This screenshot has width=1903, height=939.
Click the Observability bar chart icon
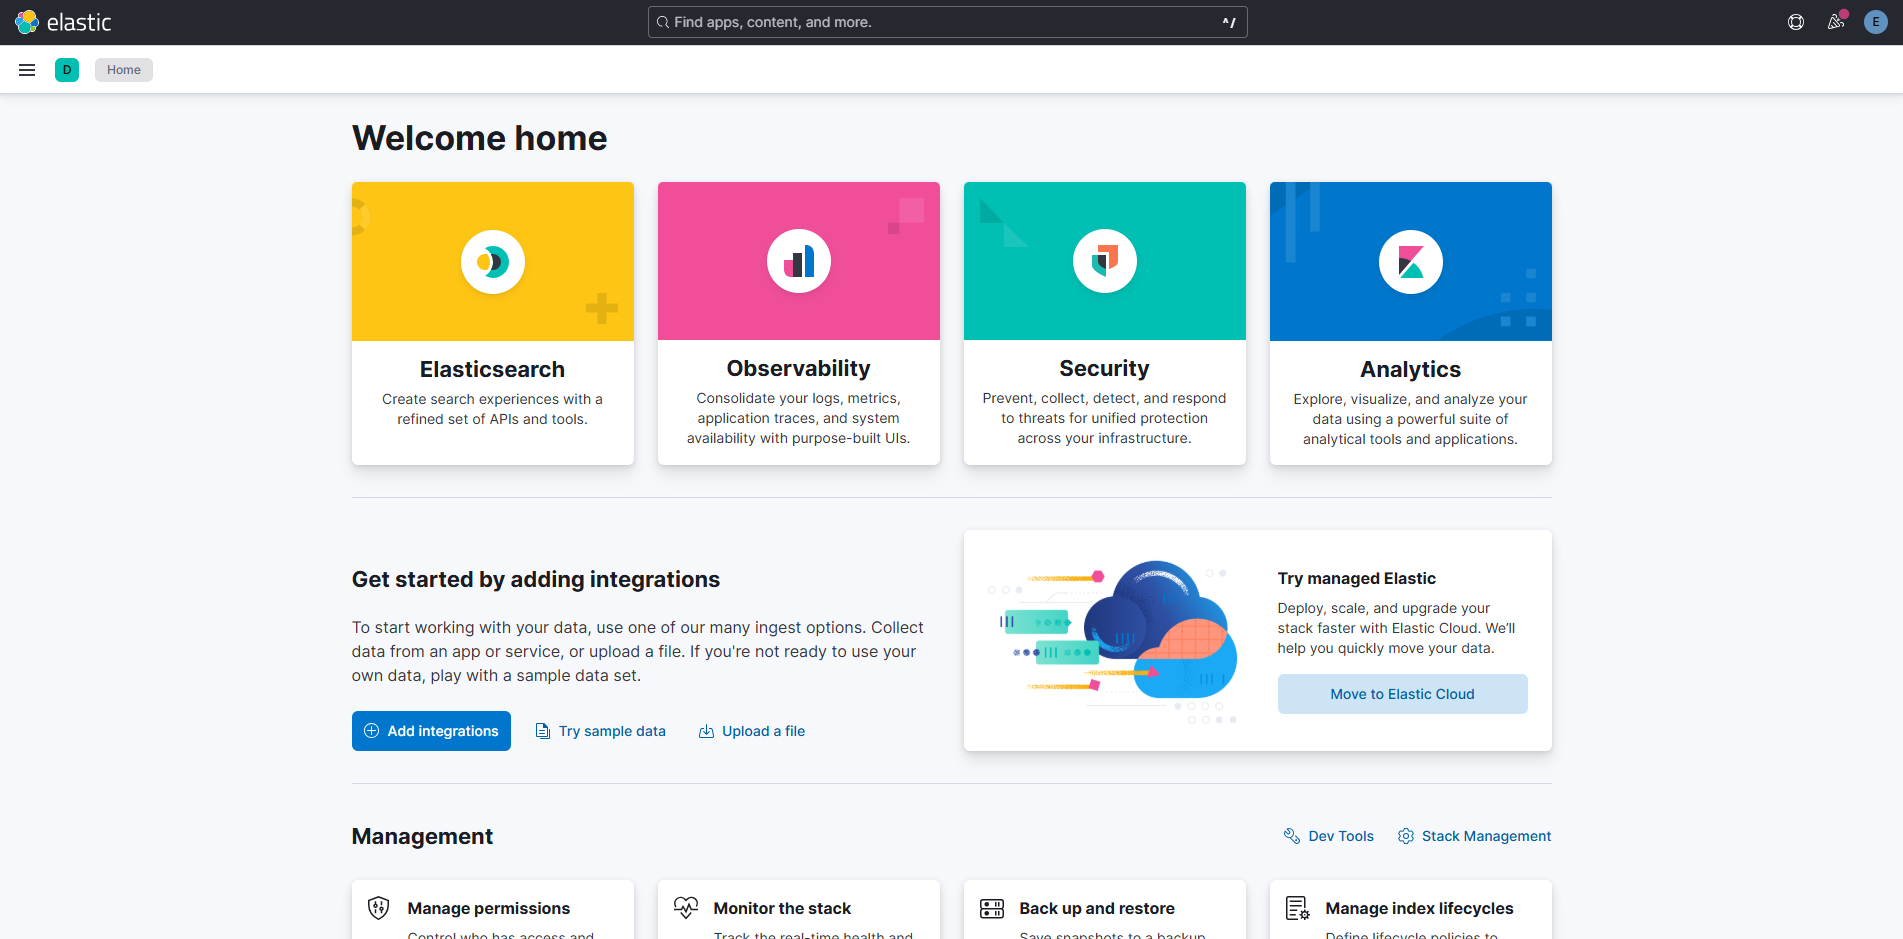(798, 262)
